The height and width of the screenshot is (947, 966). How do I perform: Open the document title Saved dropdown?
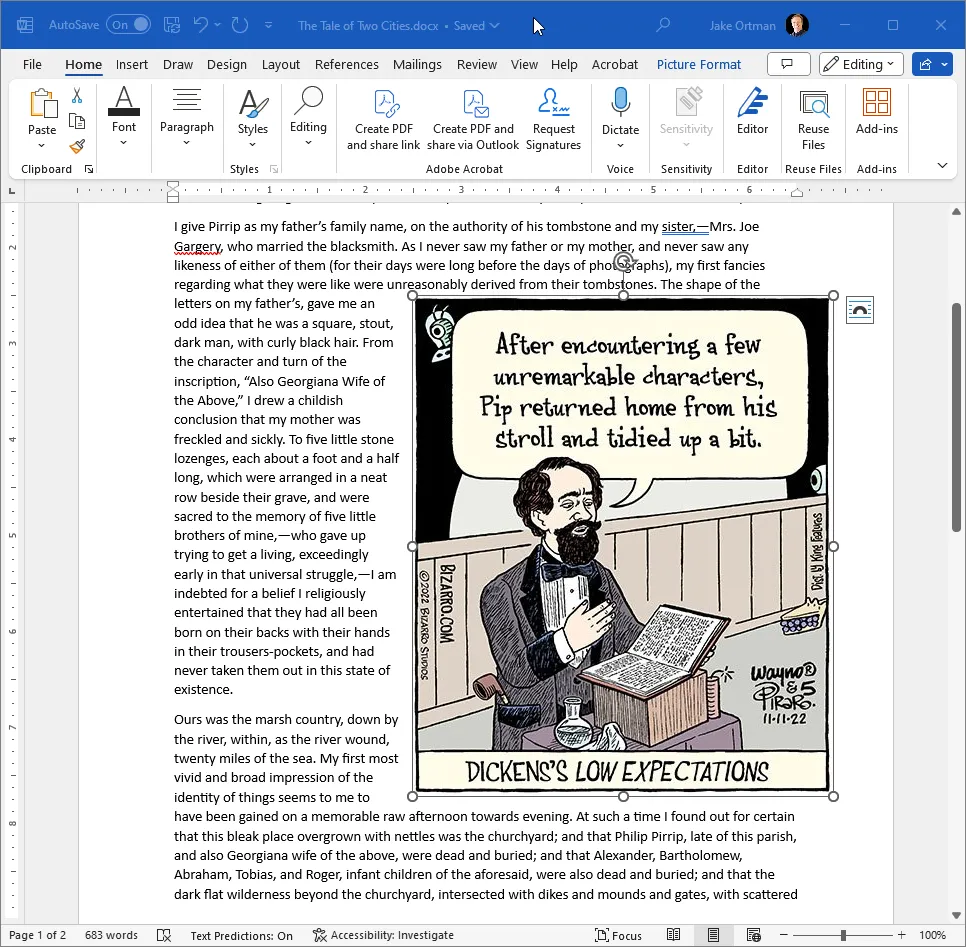click(495, 25)
